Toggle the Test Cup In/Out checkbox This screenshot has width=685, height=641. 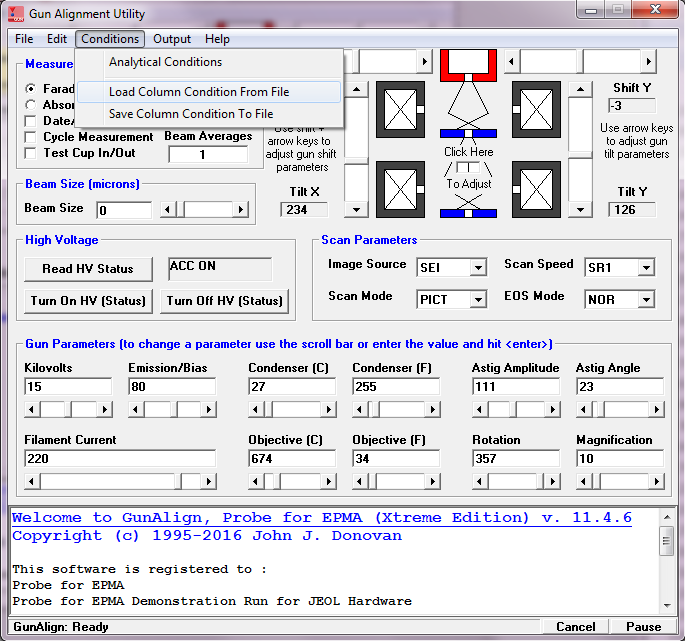(31, 153)
